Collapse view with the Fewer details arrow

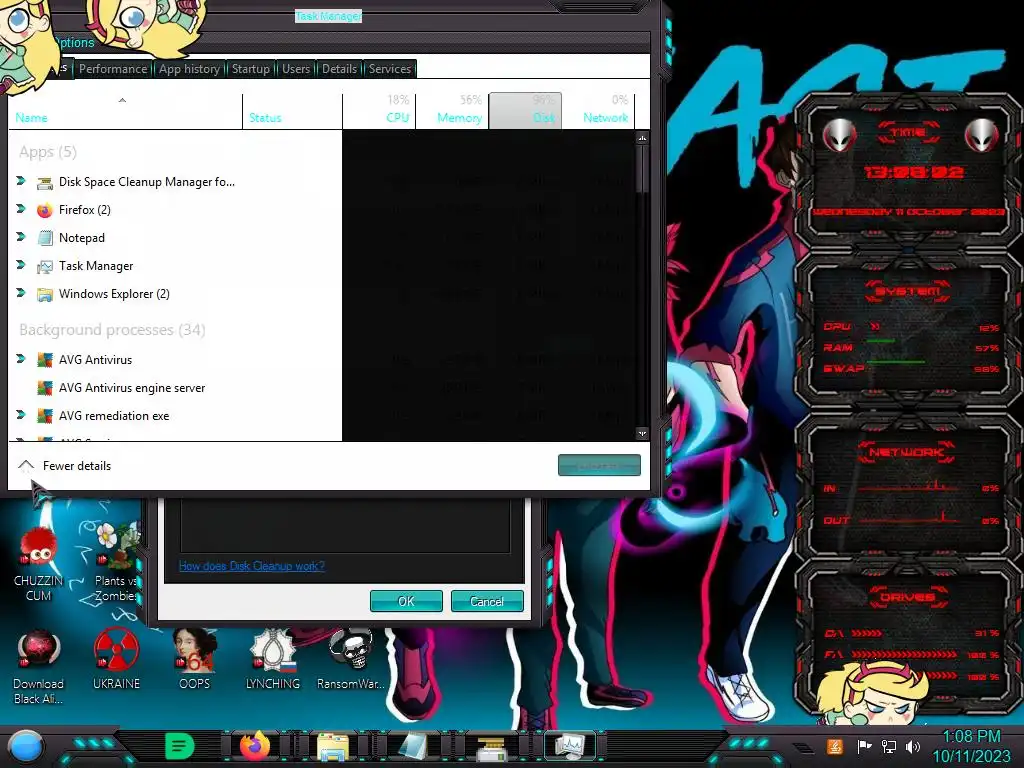coord(25,466)
